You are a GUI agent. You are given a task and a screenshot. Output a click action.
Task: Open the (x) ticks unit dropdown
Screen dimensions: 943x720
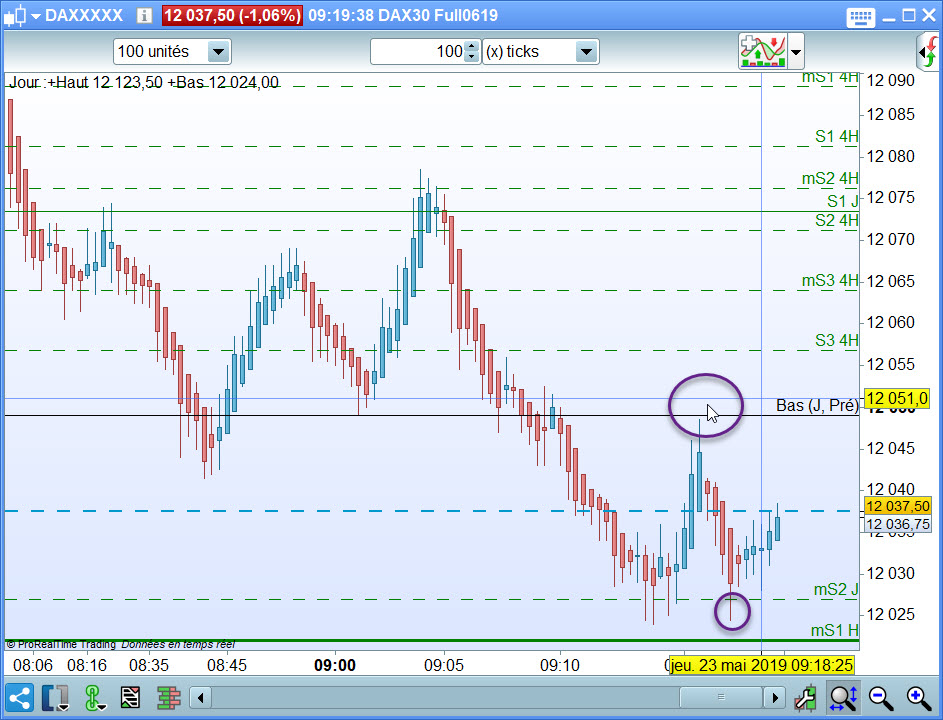(541, 52)
